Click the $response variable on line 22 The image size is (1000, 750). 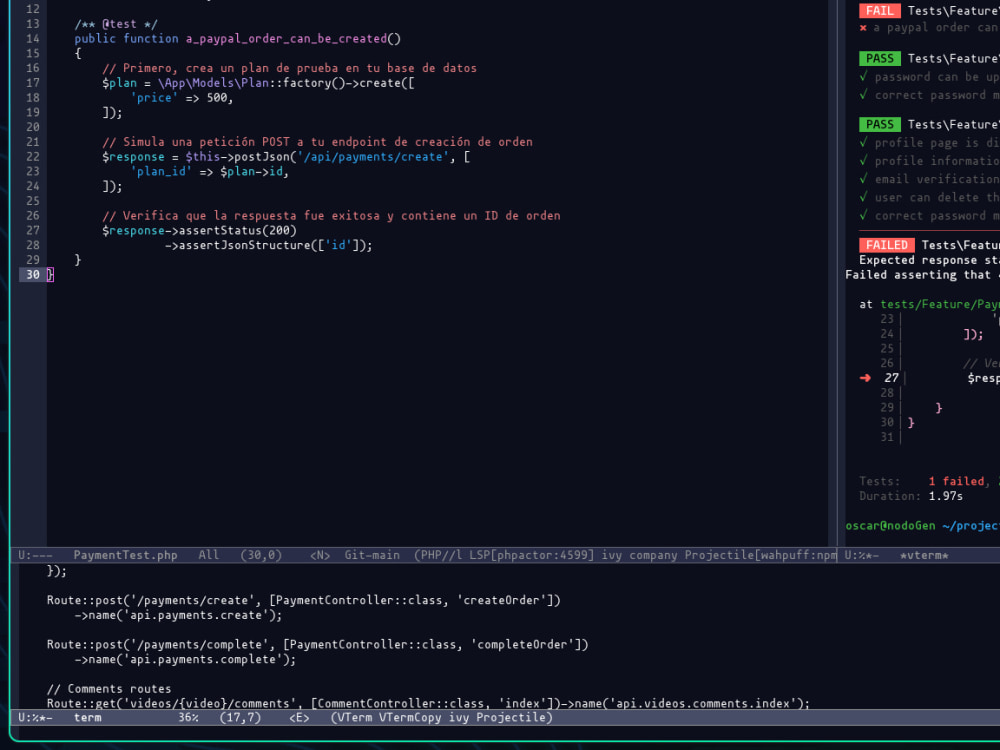(x=133, y=156)
